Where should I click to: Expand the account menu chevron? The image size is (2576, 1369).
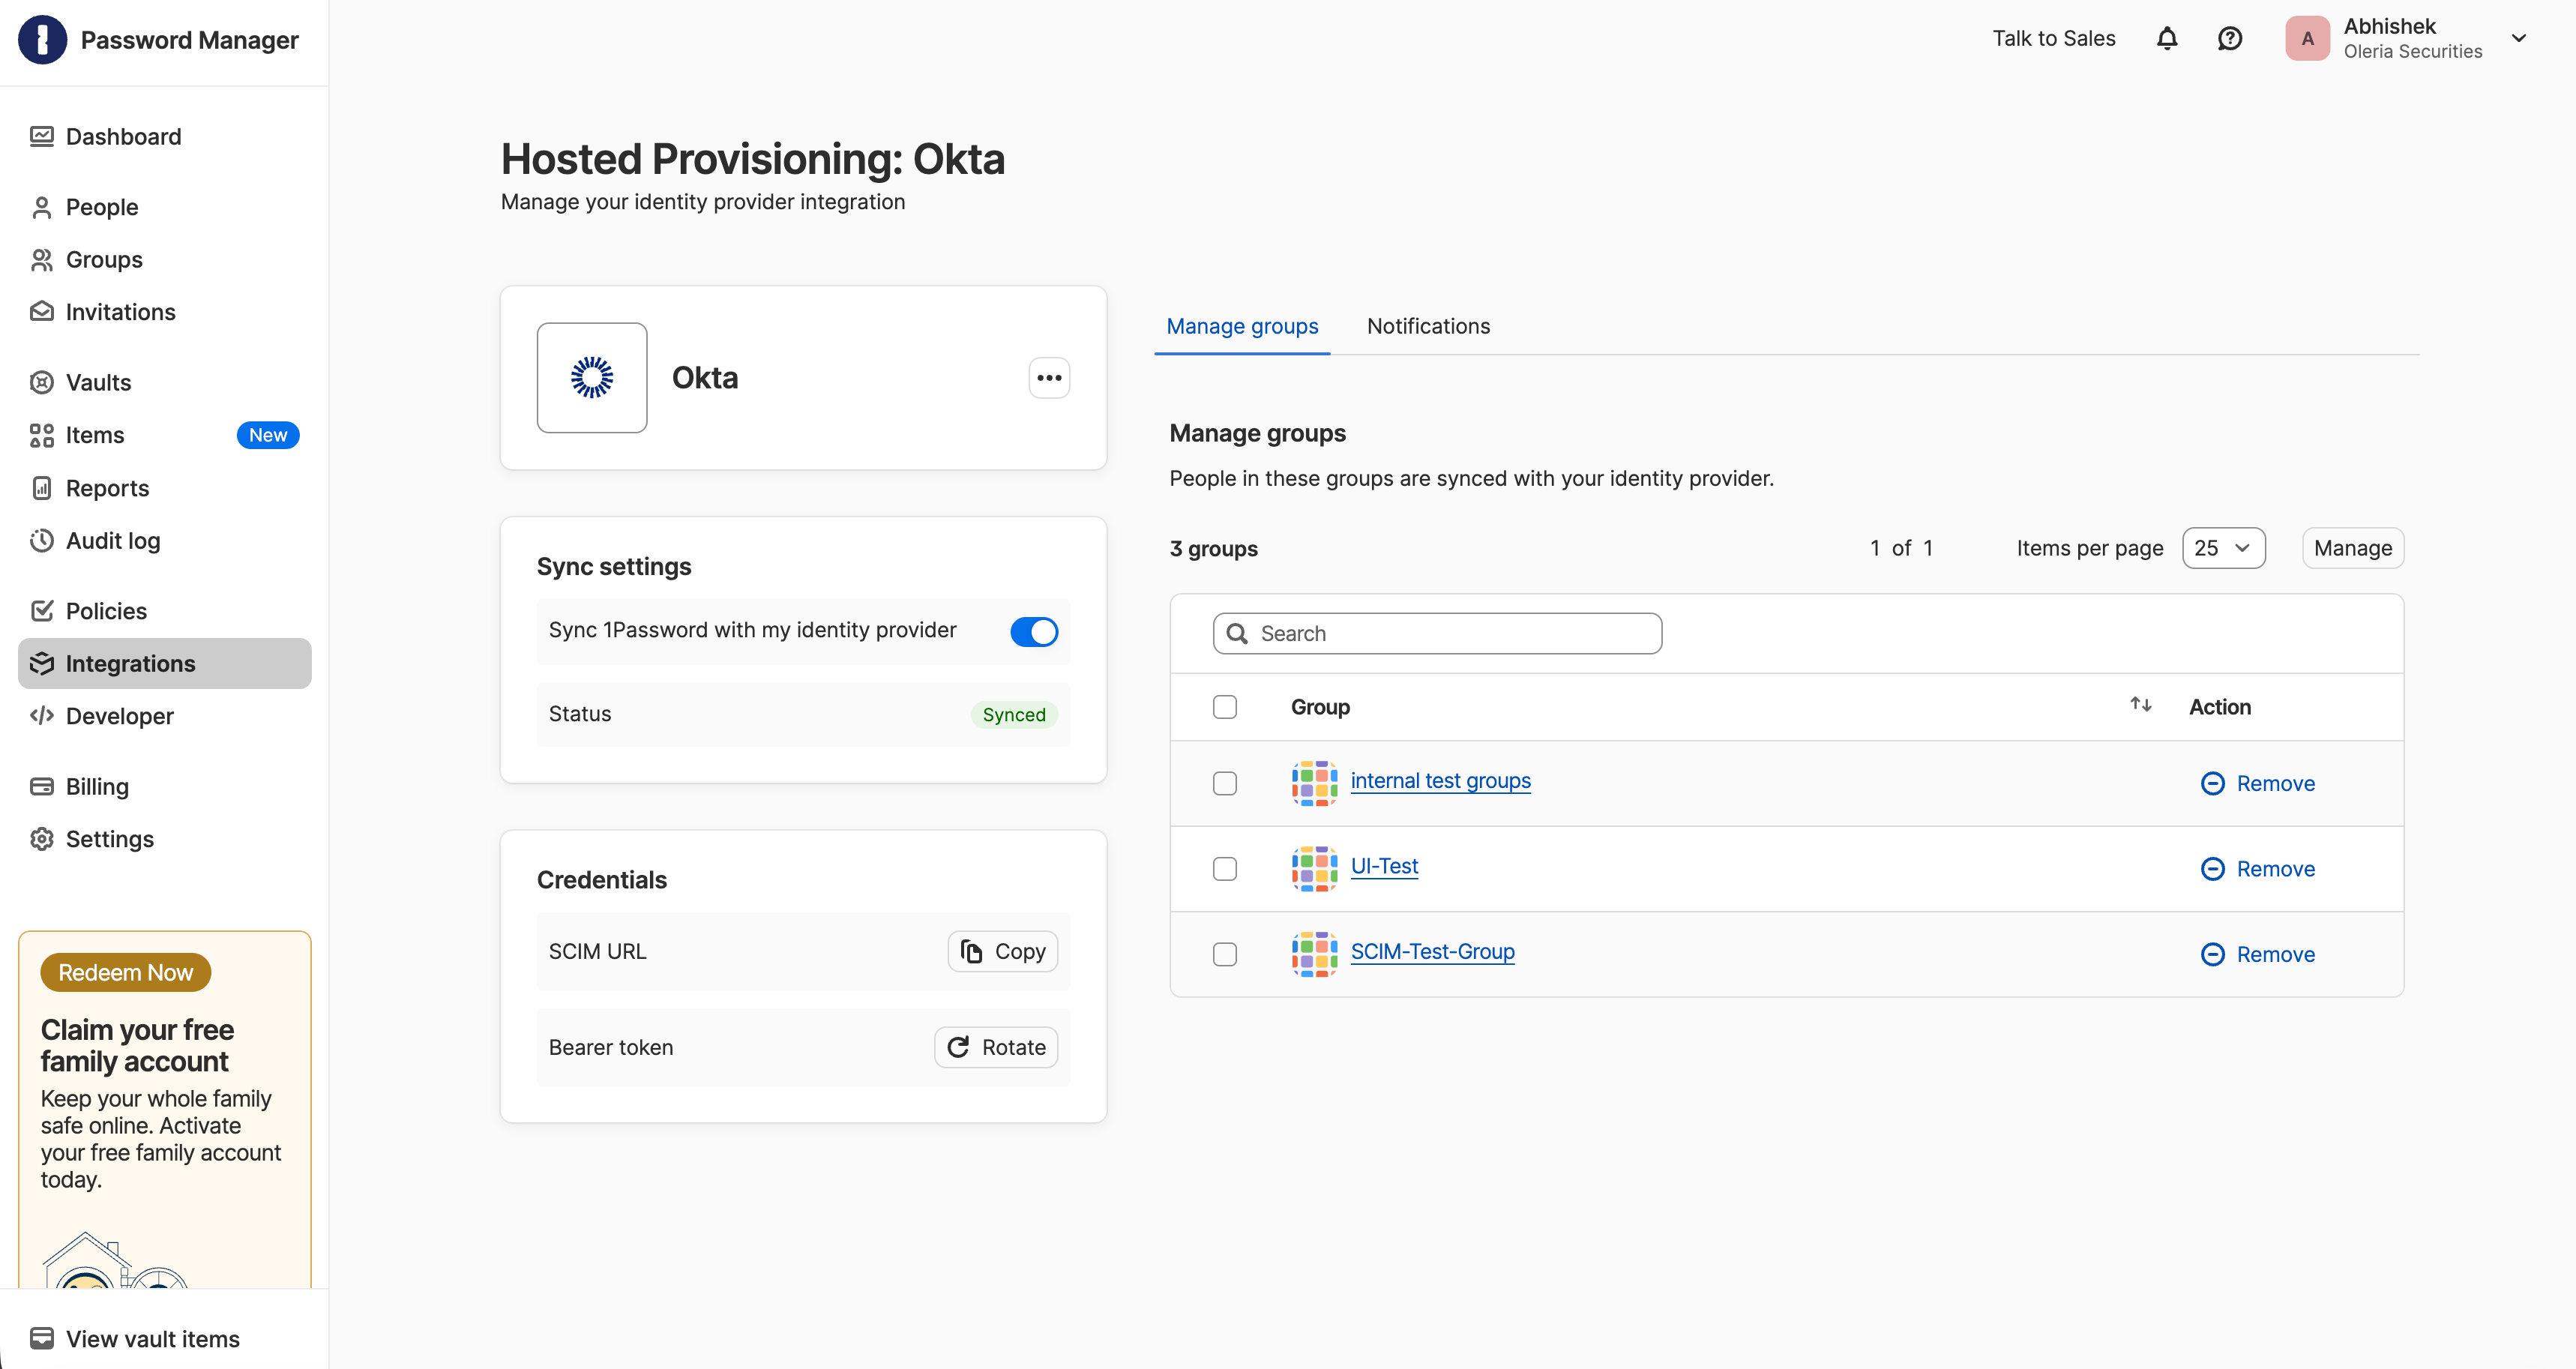point(2519,39)
